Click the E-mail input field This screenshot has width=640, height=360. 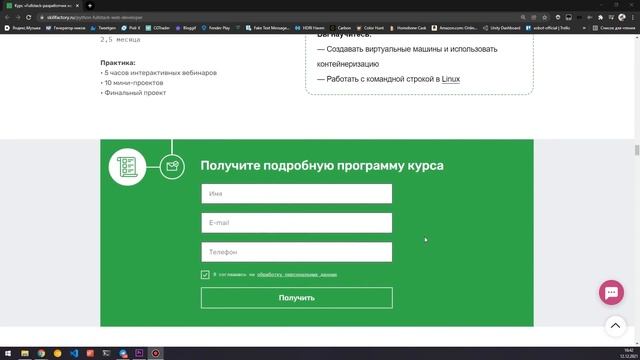click(x=296, y=223)
